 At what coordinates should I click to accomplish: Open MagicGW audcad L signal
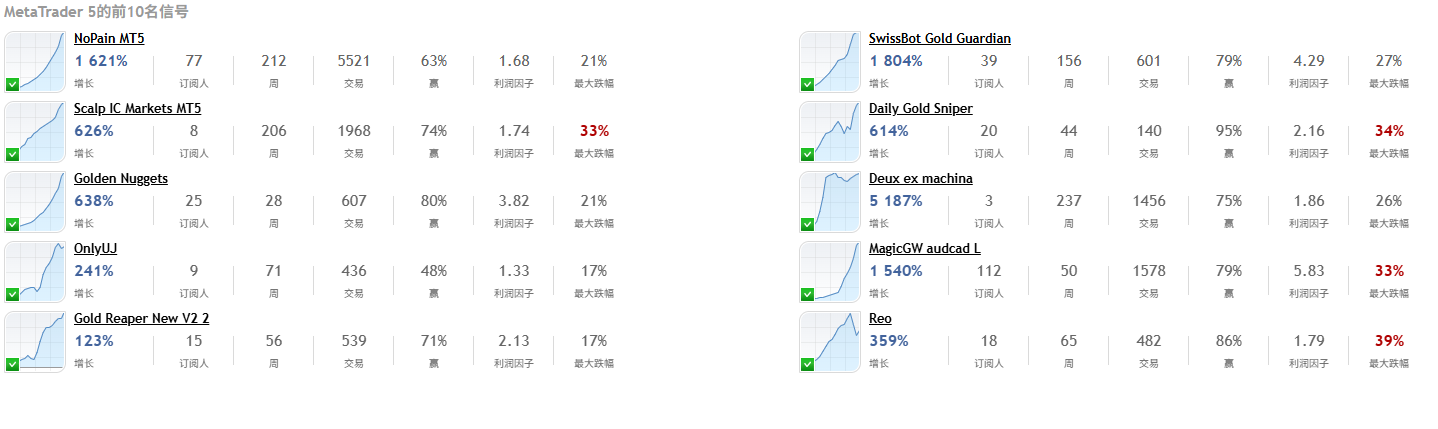(x=925, y=249)
